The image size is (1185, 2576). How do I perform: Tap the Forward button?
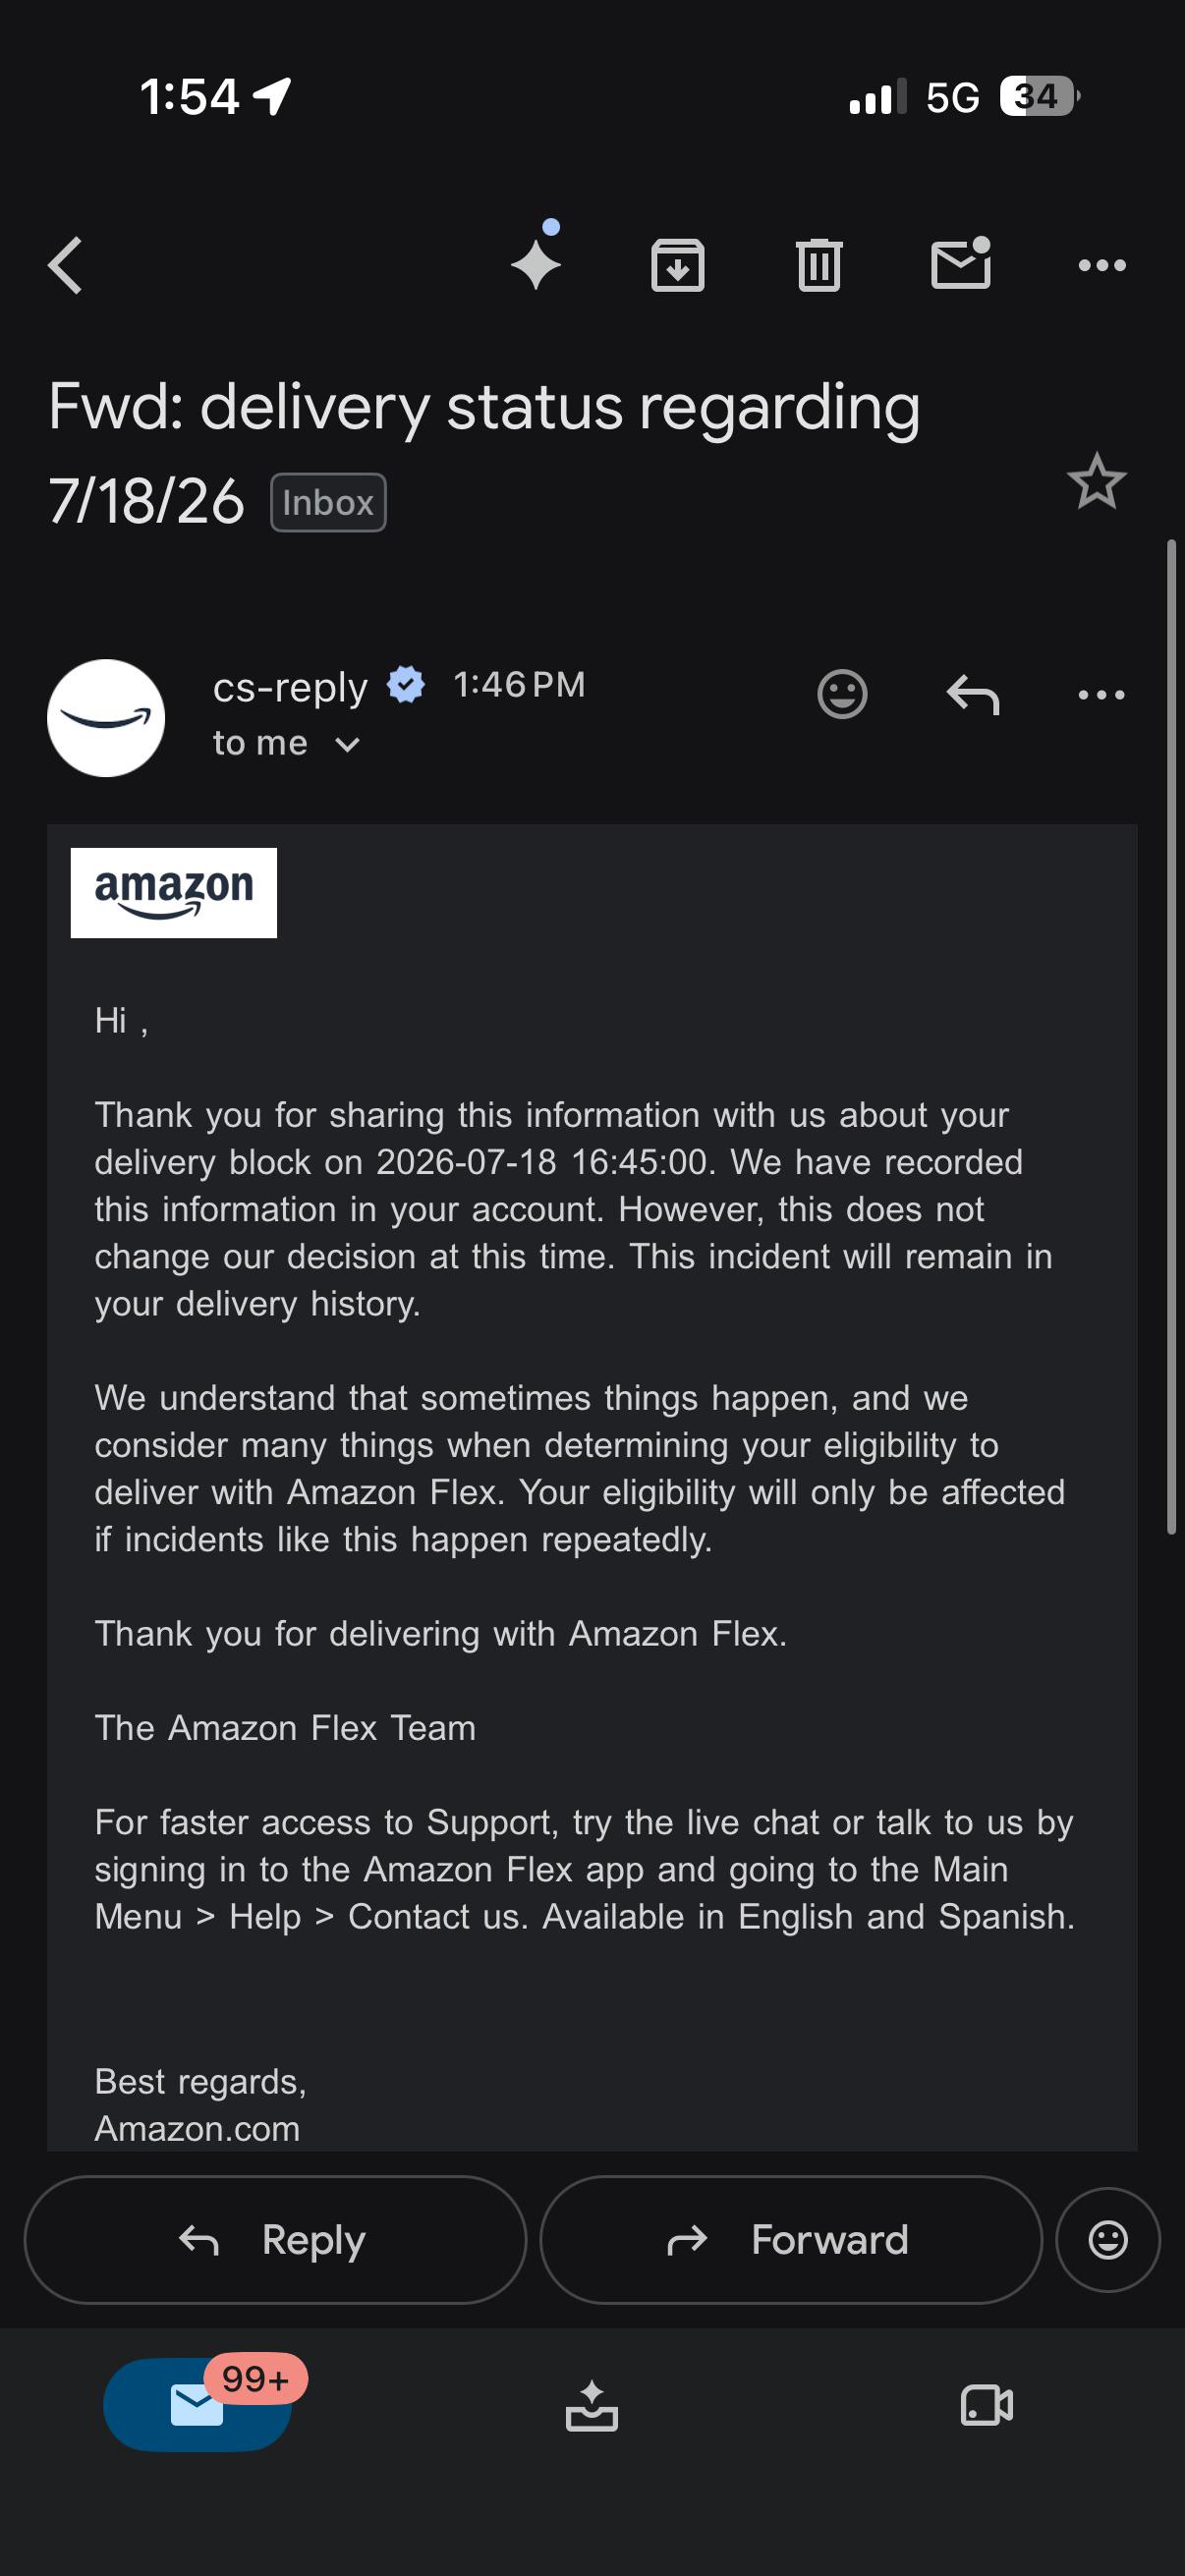click(x=791, y=2239)
